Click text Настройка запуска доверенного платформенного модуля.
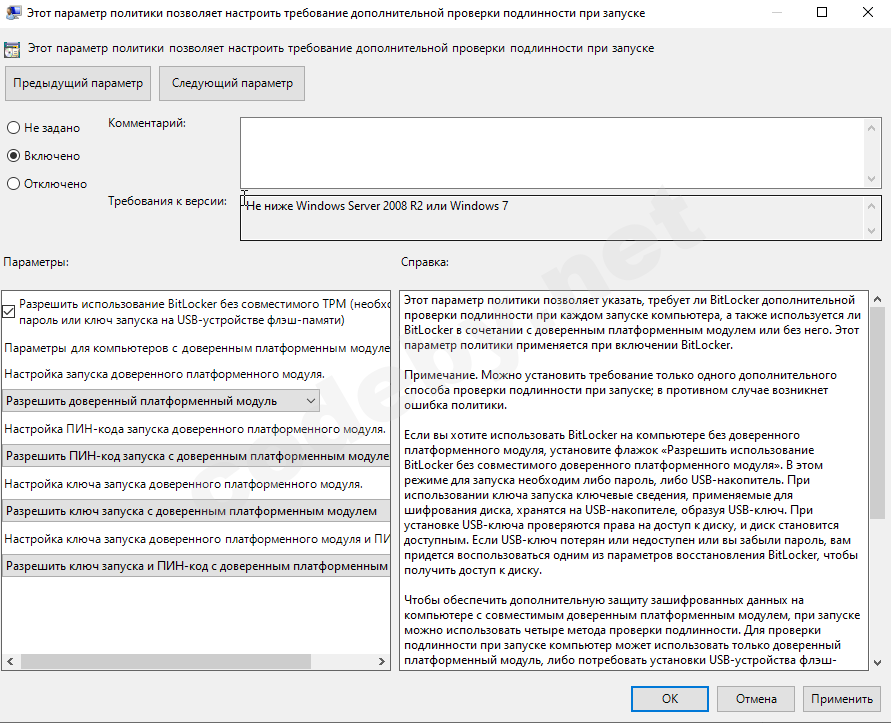891x723 pixels. [165, 375]
